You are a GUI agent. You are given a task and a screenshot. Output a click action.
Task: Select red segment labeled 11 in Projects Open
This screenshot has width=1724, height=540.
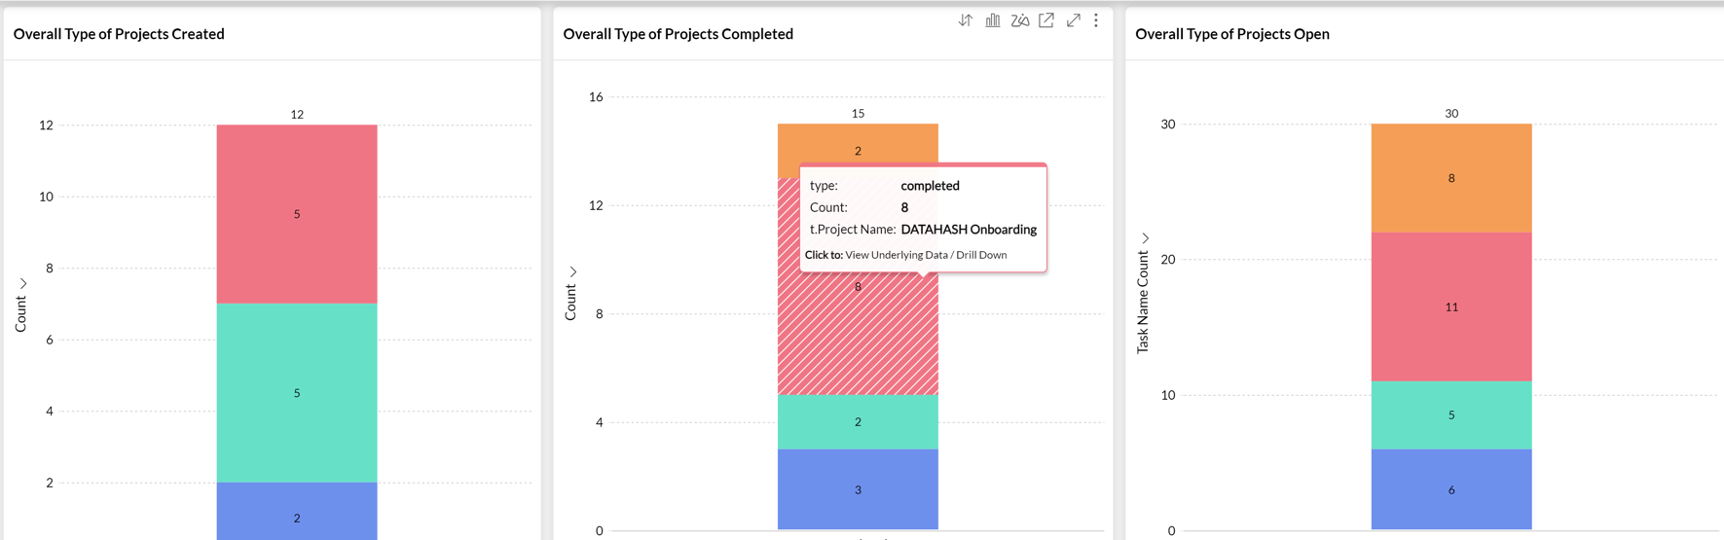click(1451, 307)
